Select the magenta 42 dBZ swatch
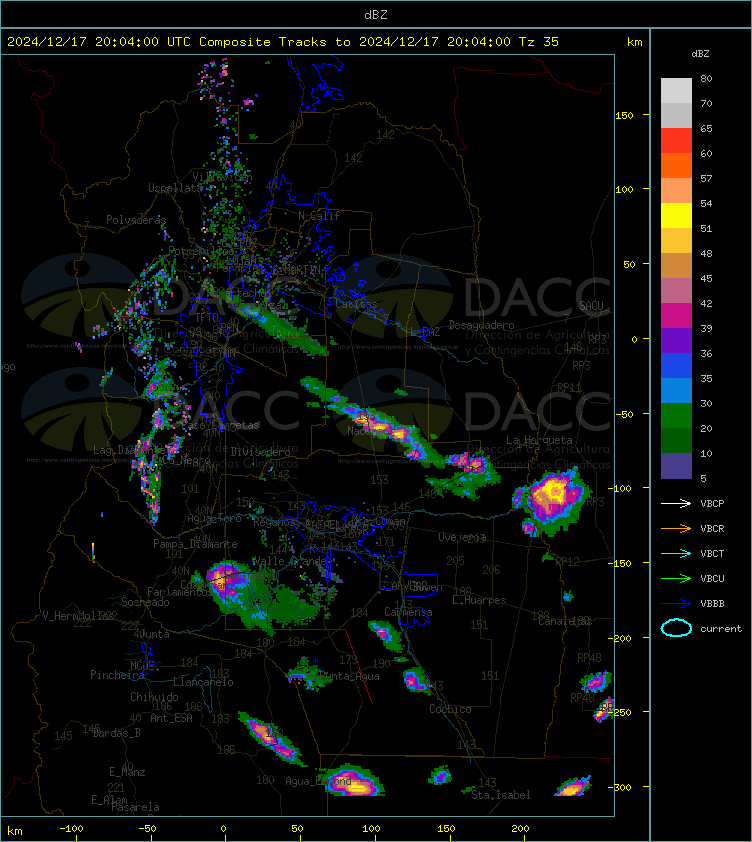 click(x=676, y=315)
